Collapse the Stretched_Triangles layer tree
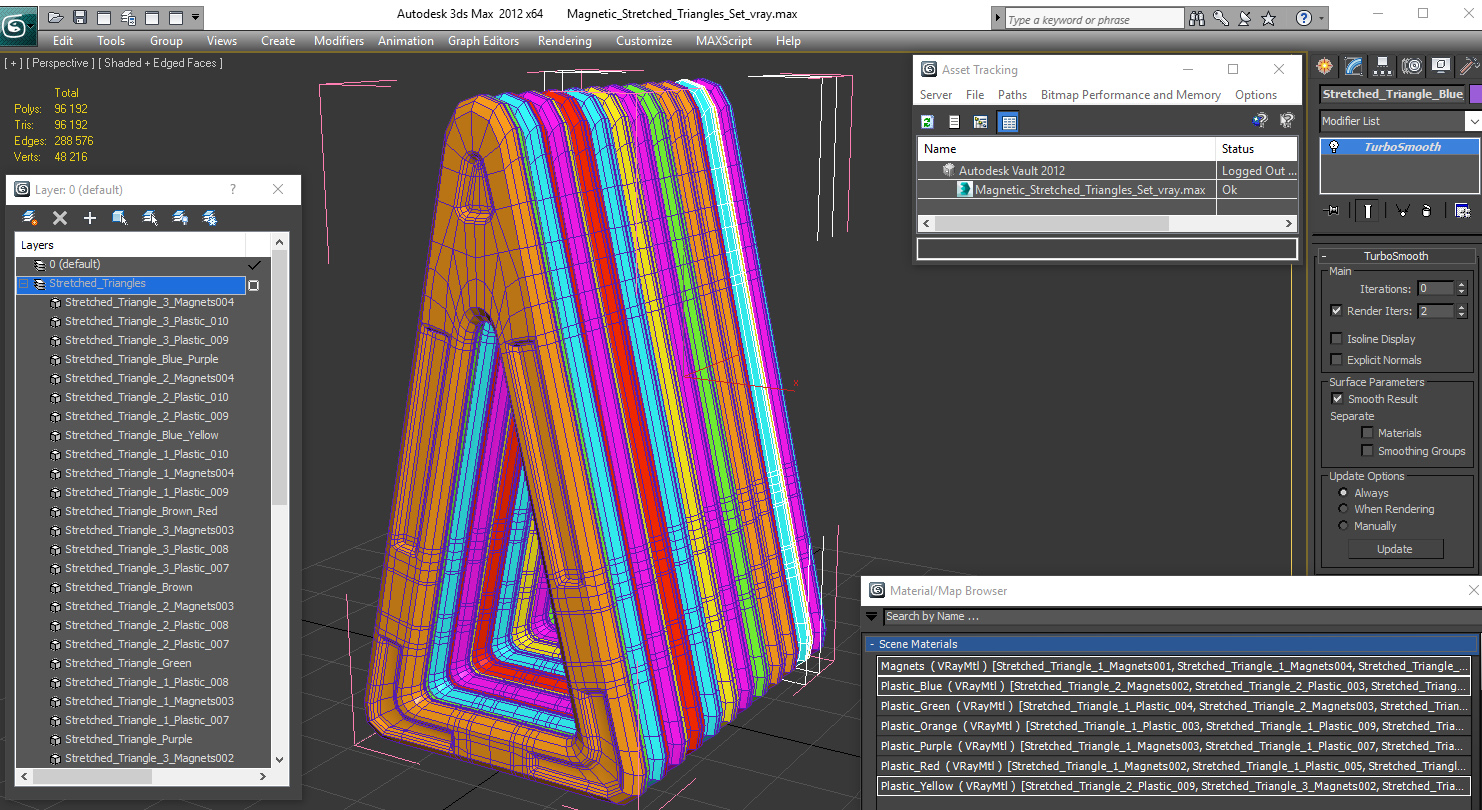 click(x=23, y=284)
